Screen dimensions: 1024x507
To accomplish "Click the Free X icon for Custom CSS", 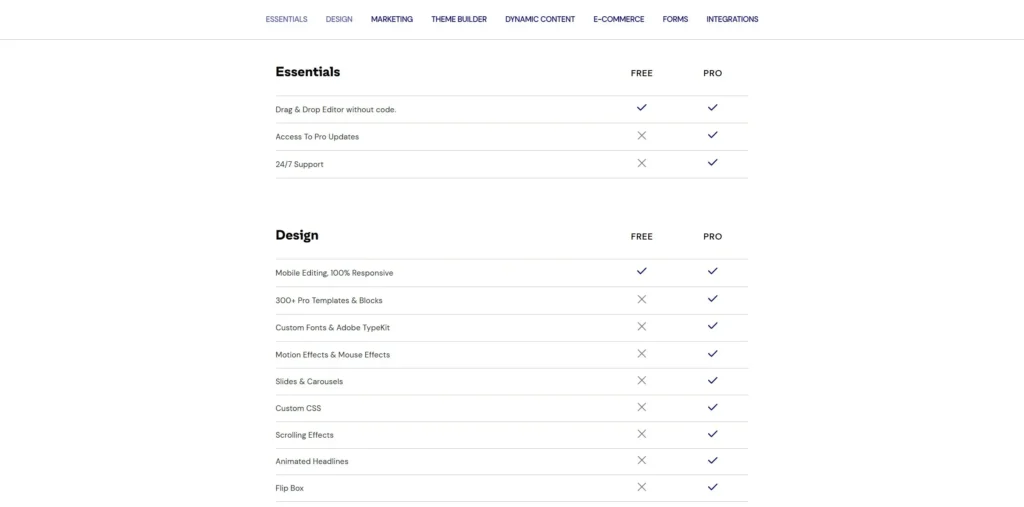I will click(x=642, y=407).
